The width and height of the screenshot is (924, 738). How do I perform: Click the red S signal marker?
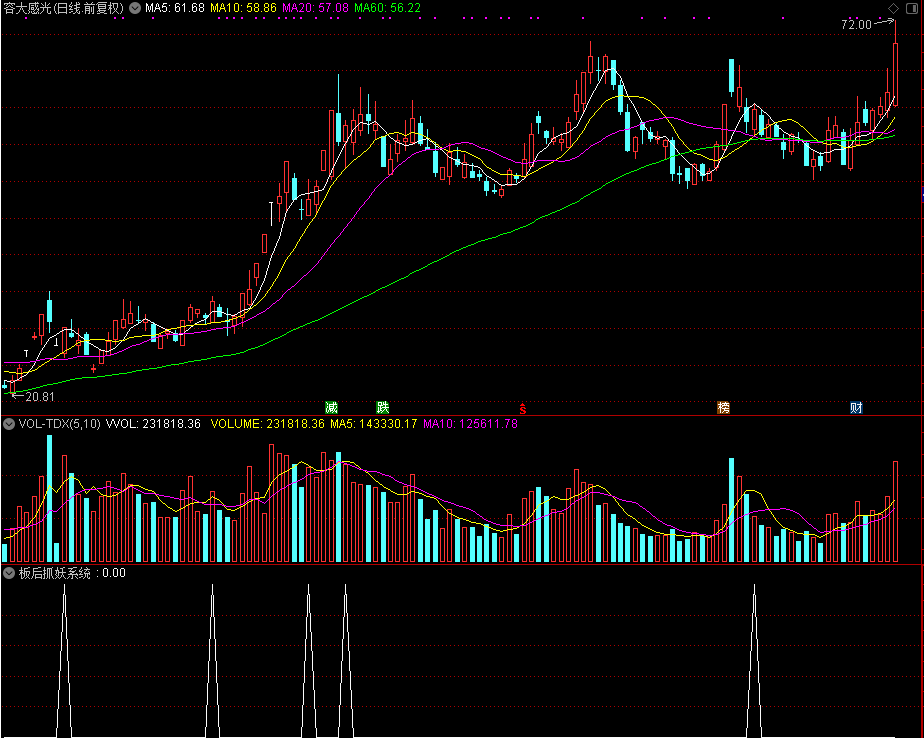pos(523,408)
